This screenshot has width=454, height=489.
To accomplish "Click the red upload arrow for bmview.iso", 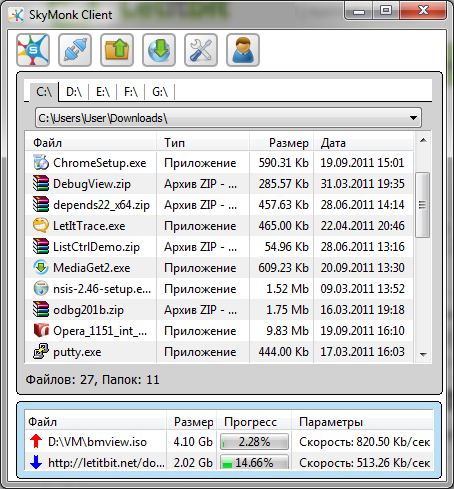I will pyautogui.click(x=36, y=442).
